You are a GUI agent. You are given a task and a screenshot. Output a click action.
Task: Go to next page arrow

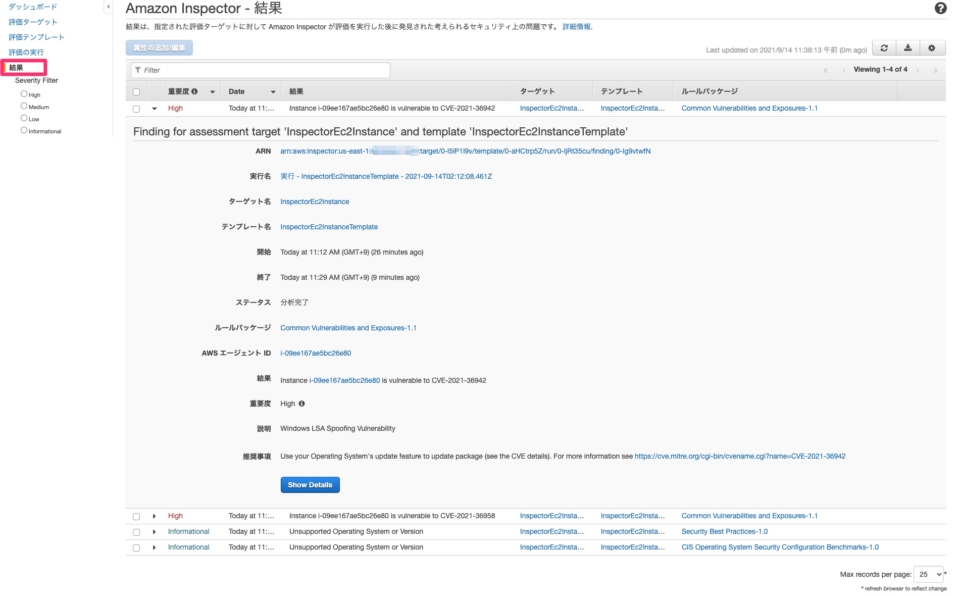point(917,70)
